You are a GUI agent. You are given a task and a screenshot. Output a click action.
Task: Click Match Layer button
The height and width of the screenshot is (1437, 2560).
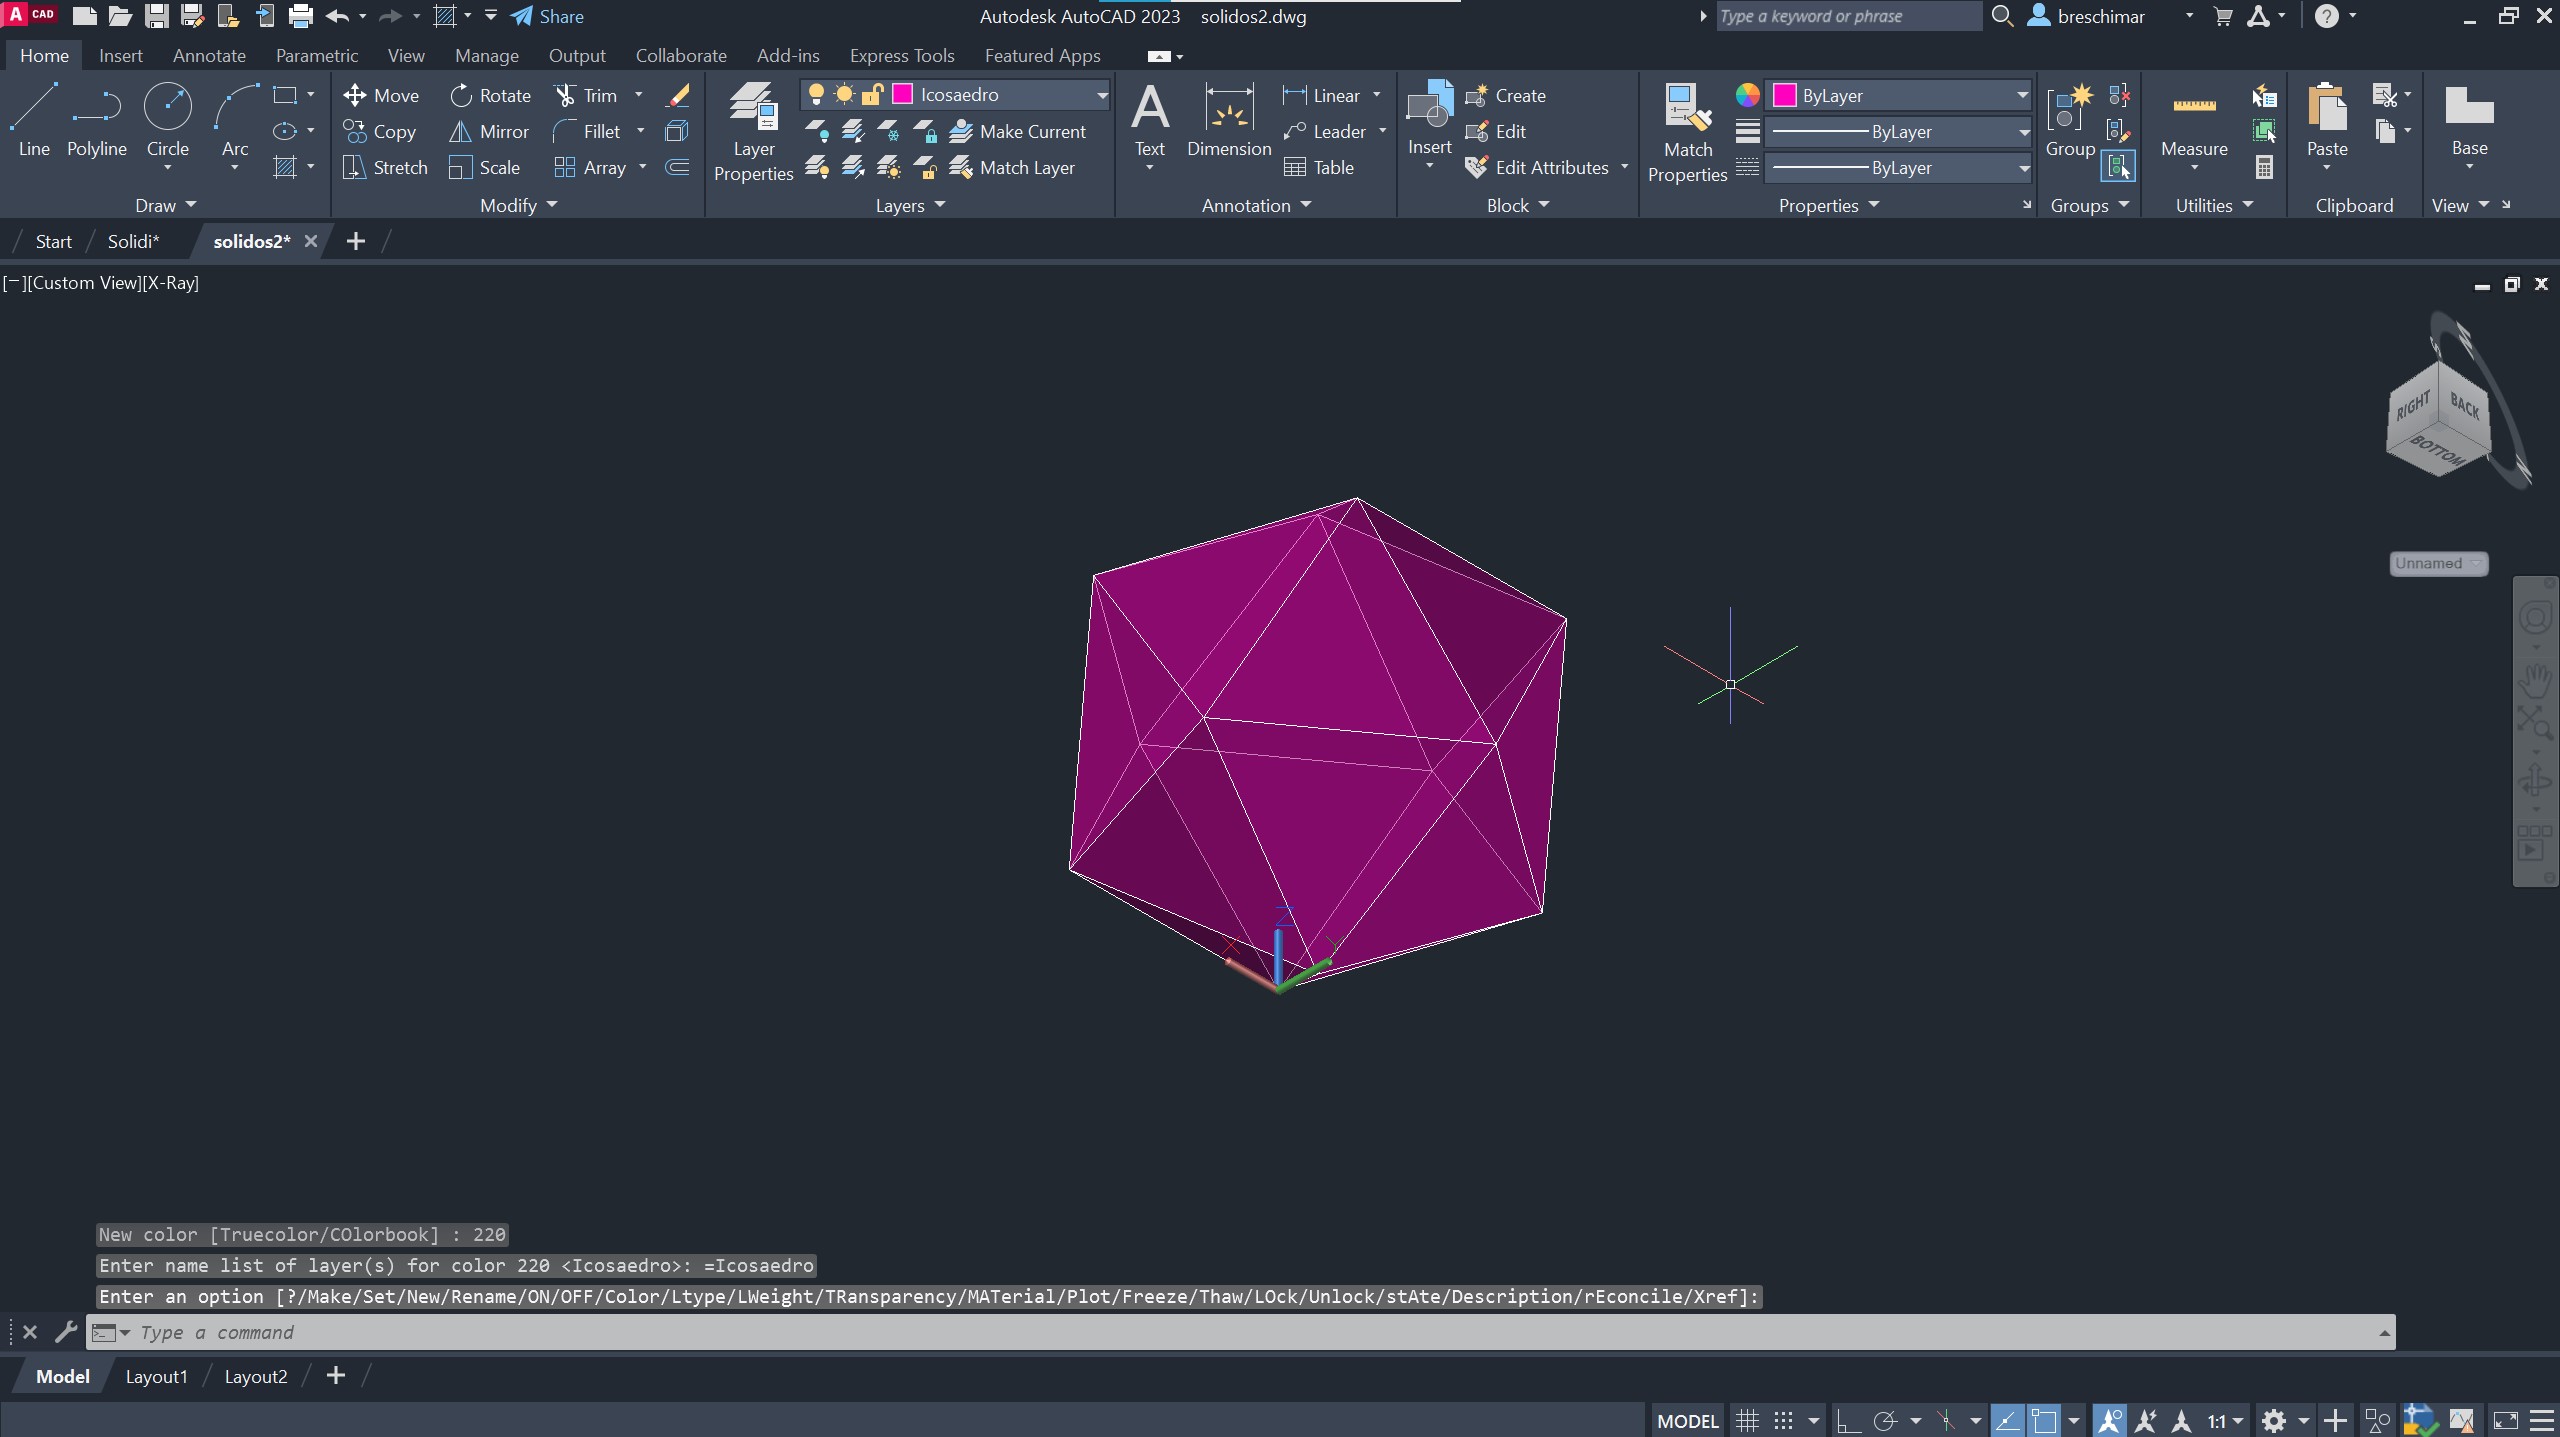pos(1012,167)
